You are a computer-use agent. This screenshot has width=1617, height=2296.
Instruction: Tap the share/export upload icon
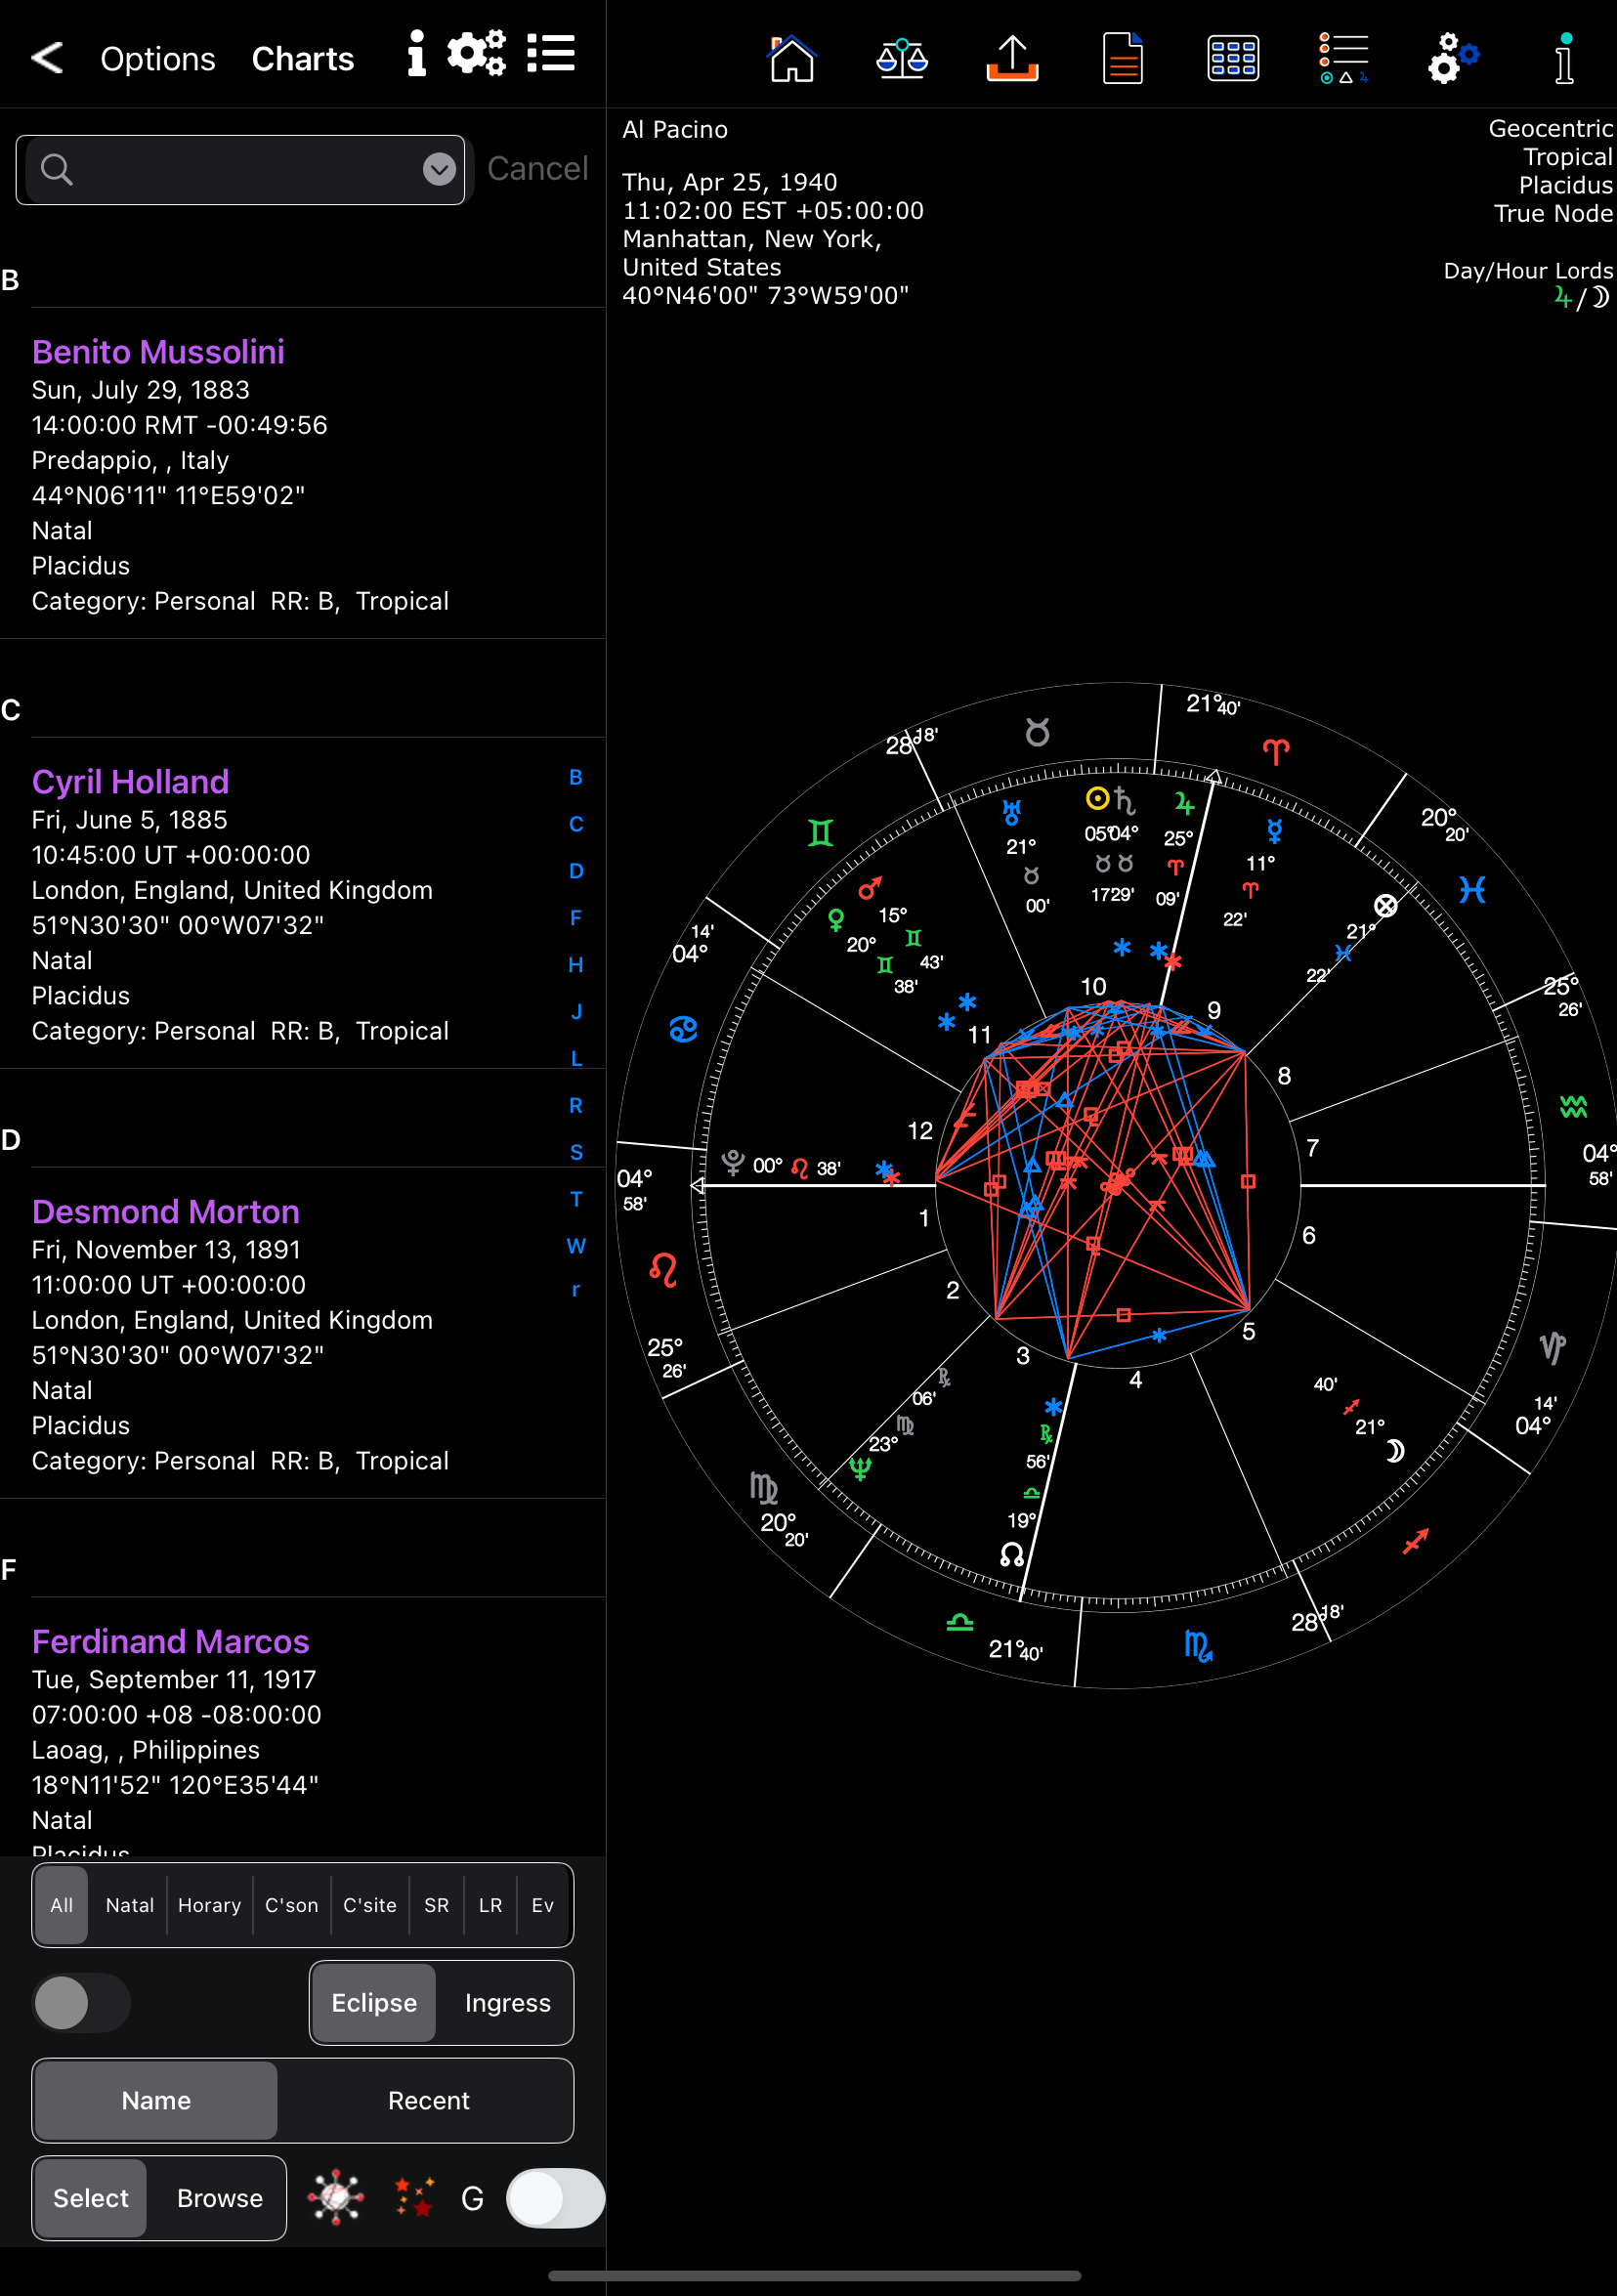(1012, 58)
